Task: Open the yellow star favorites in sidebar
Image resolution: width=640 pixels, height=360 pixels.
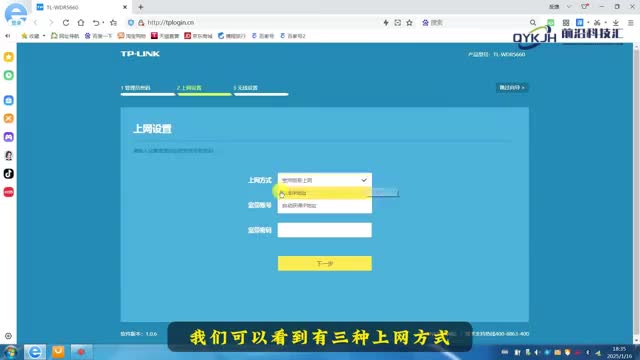Action: pyautogui.click(x=9, y=57)
